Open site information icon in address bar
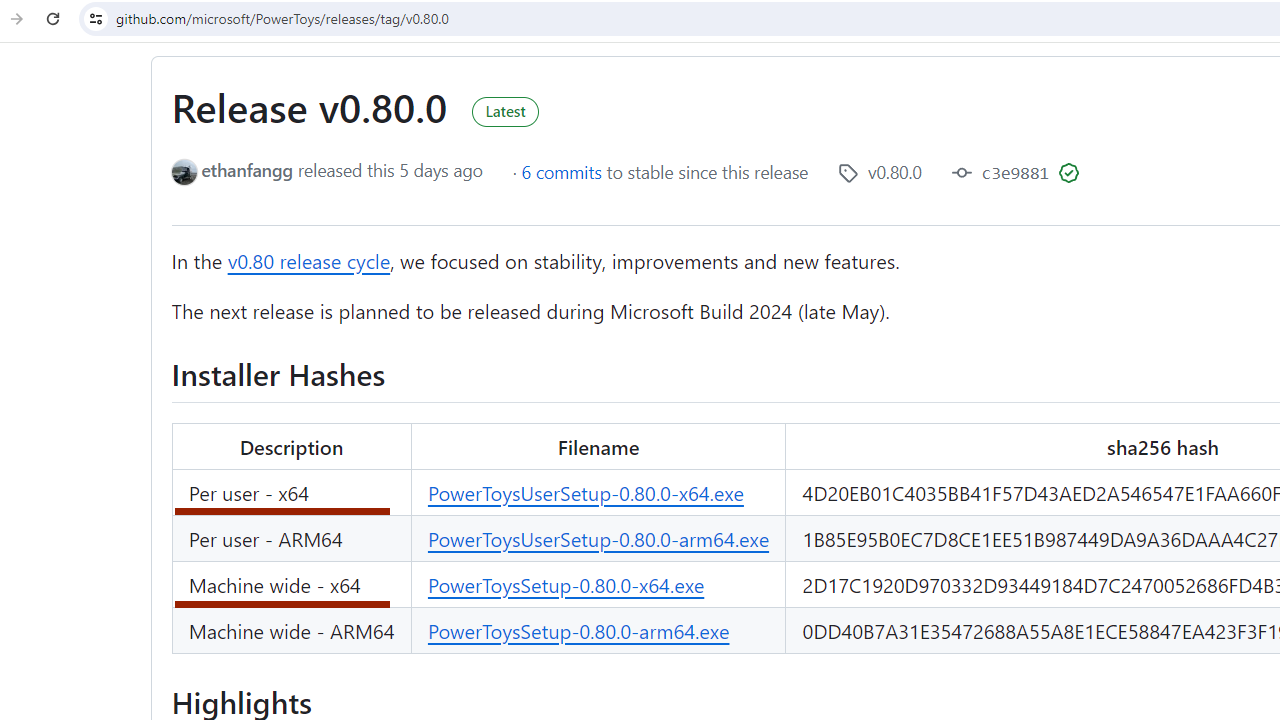The height and width of the screenshot is (720, 1280). pos(95,19)
